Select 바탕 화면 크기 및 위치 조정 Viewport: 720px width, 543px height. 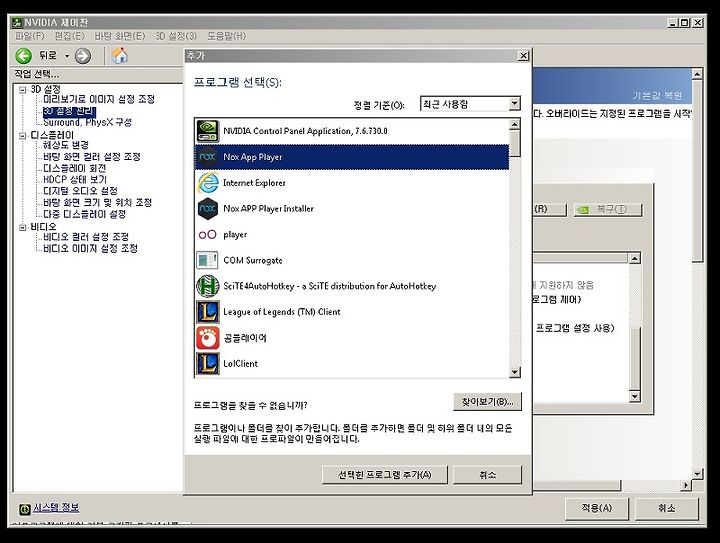97,202
